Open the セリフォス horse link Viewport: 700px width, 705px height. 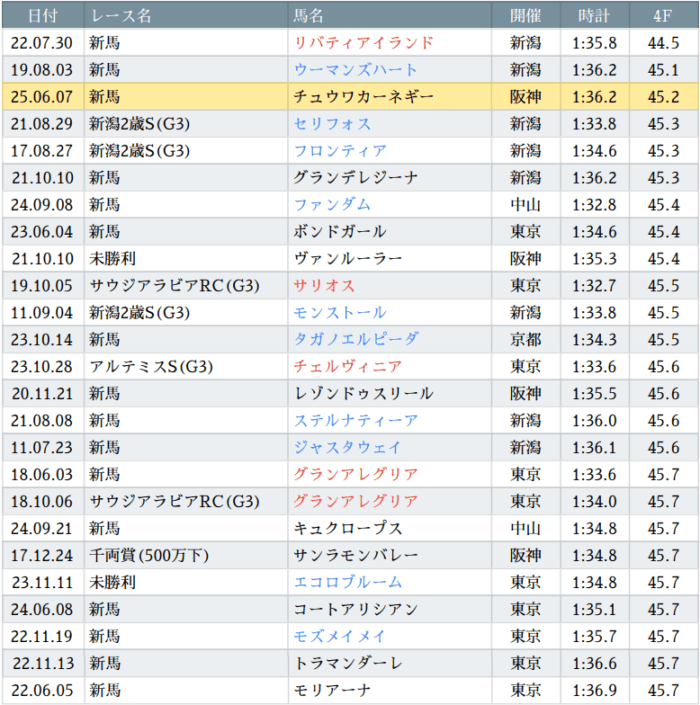pos(332,124)
